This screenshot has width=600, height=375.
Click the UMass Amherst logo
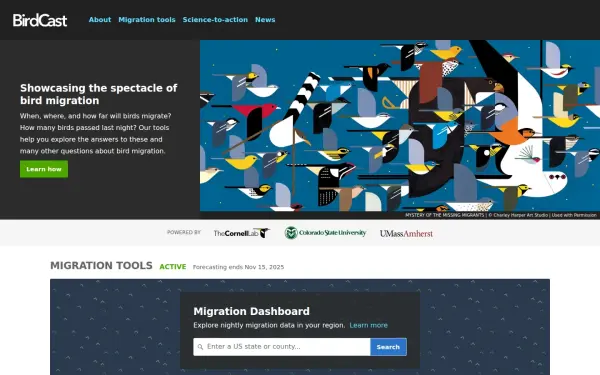(x=406, y=233)
